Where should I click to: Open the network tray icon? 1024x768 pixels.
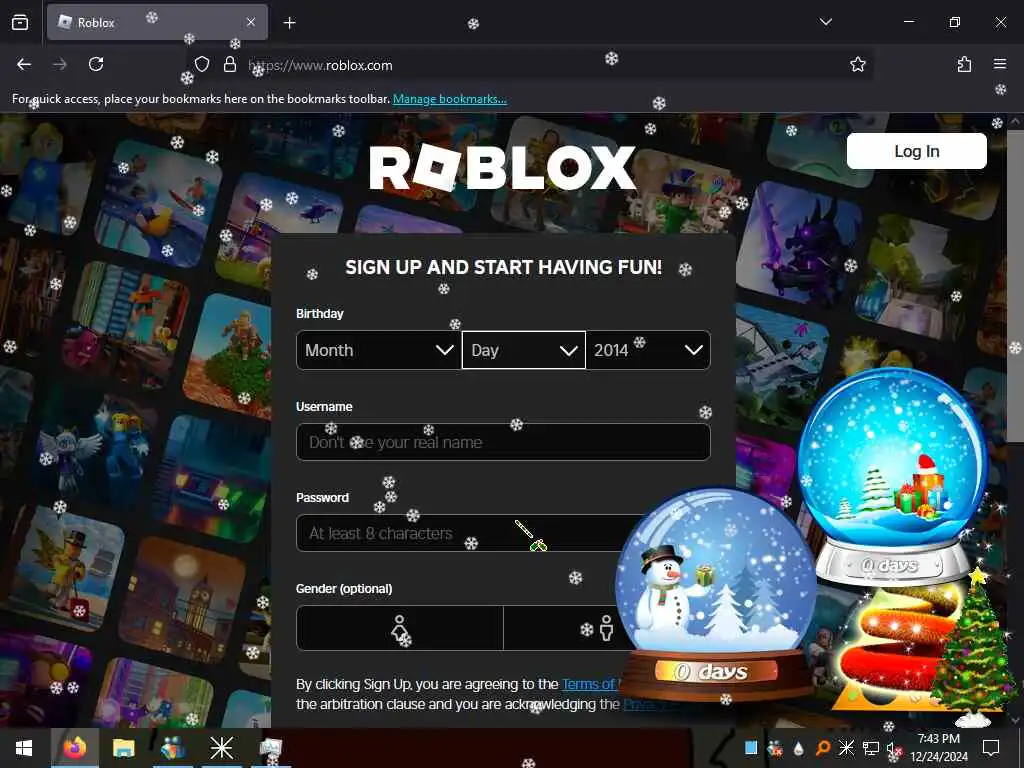pyautogui.click(x=871, y=748)
